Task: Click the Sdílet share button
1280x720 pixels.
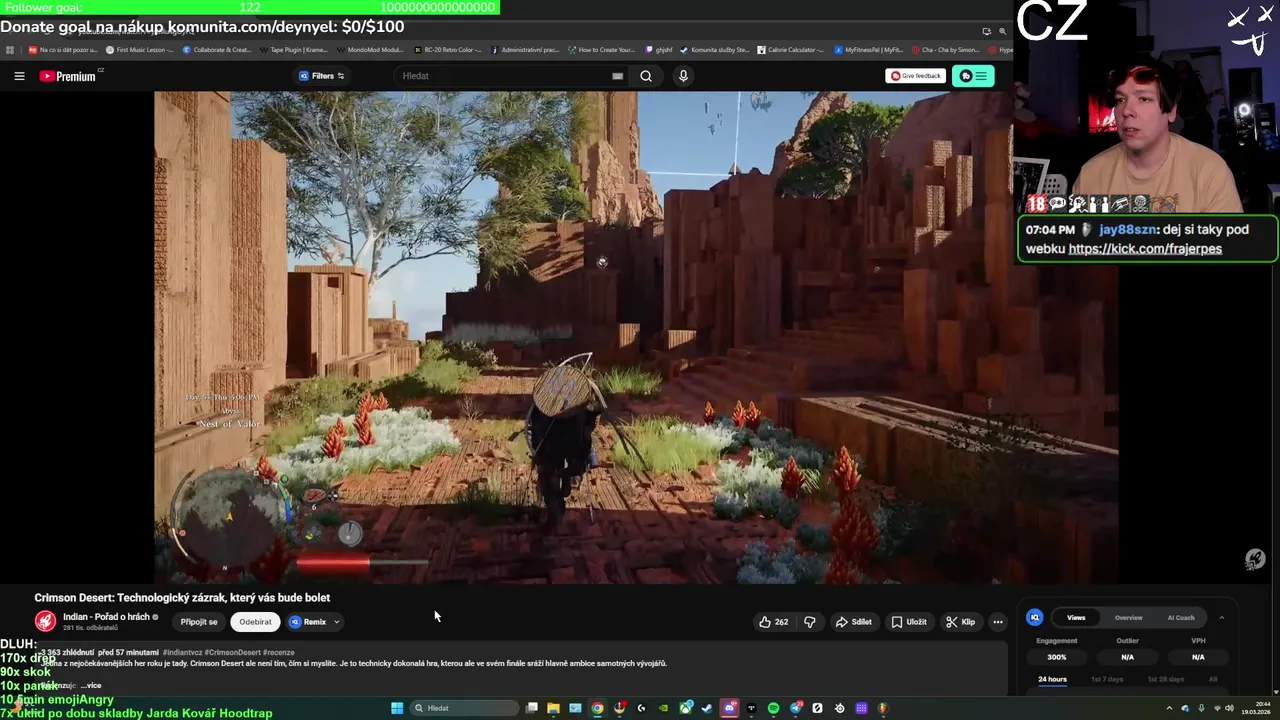Action: point(854,622)
